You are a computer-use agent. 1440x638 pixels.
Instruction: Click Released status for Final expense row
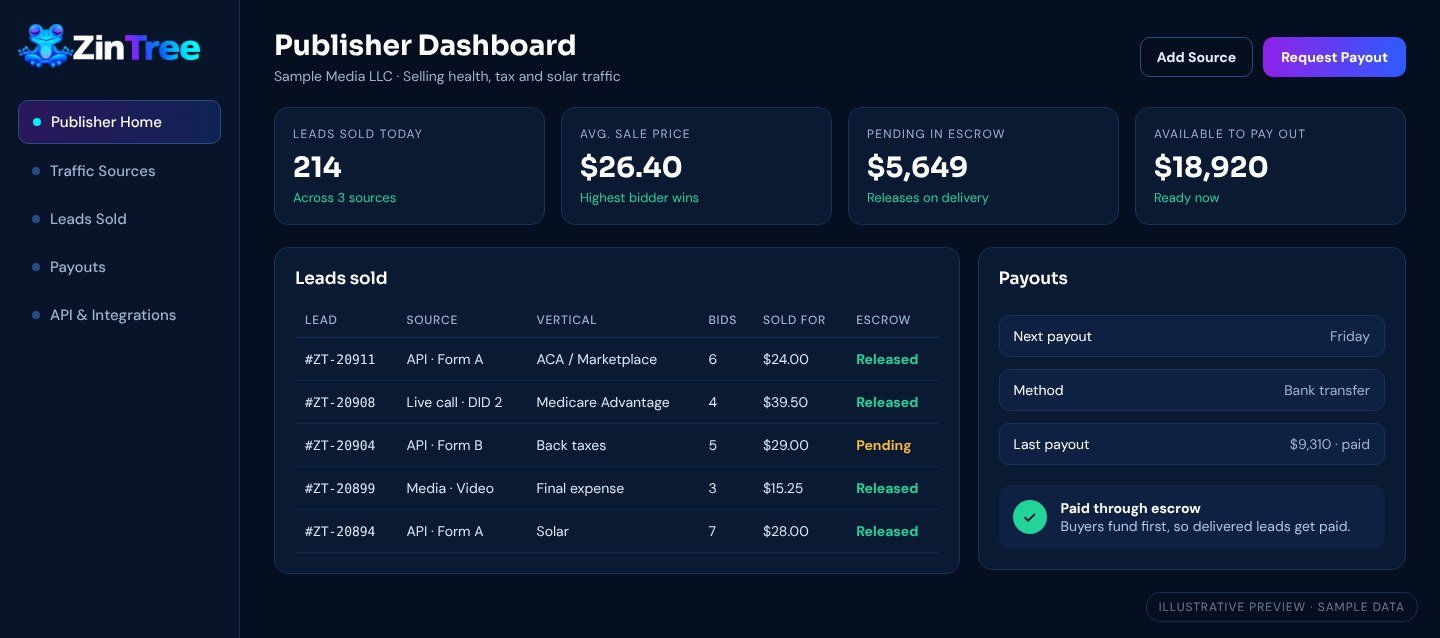tap(887, 488)
